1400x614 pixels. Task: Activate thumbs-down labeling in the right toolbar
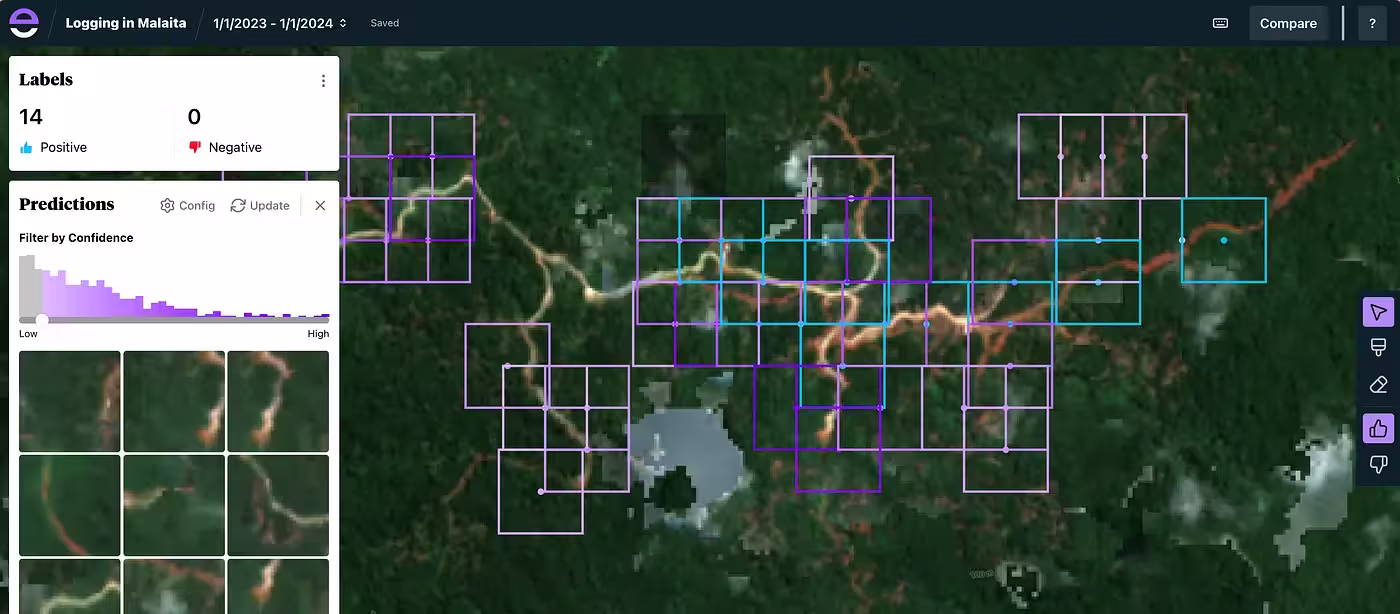point(1378,464)
